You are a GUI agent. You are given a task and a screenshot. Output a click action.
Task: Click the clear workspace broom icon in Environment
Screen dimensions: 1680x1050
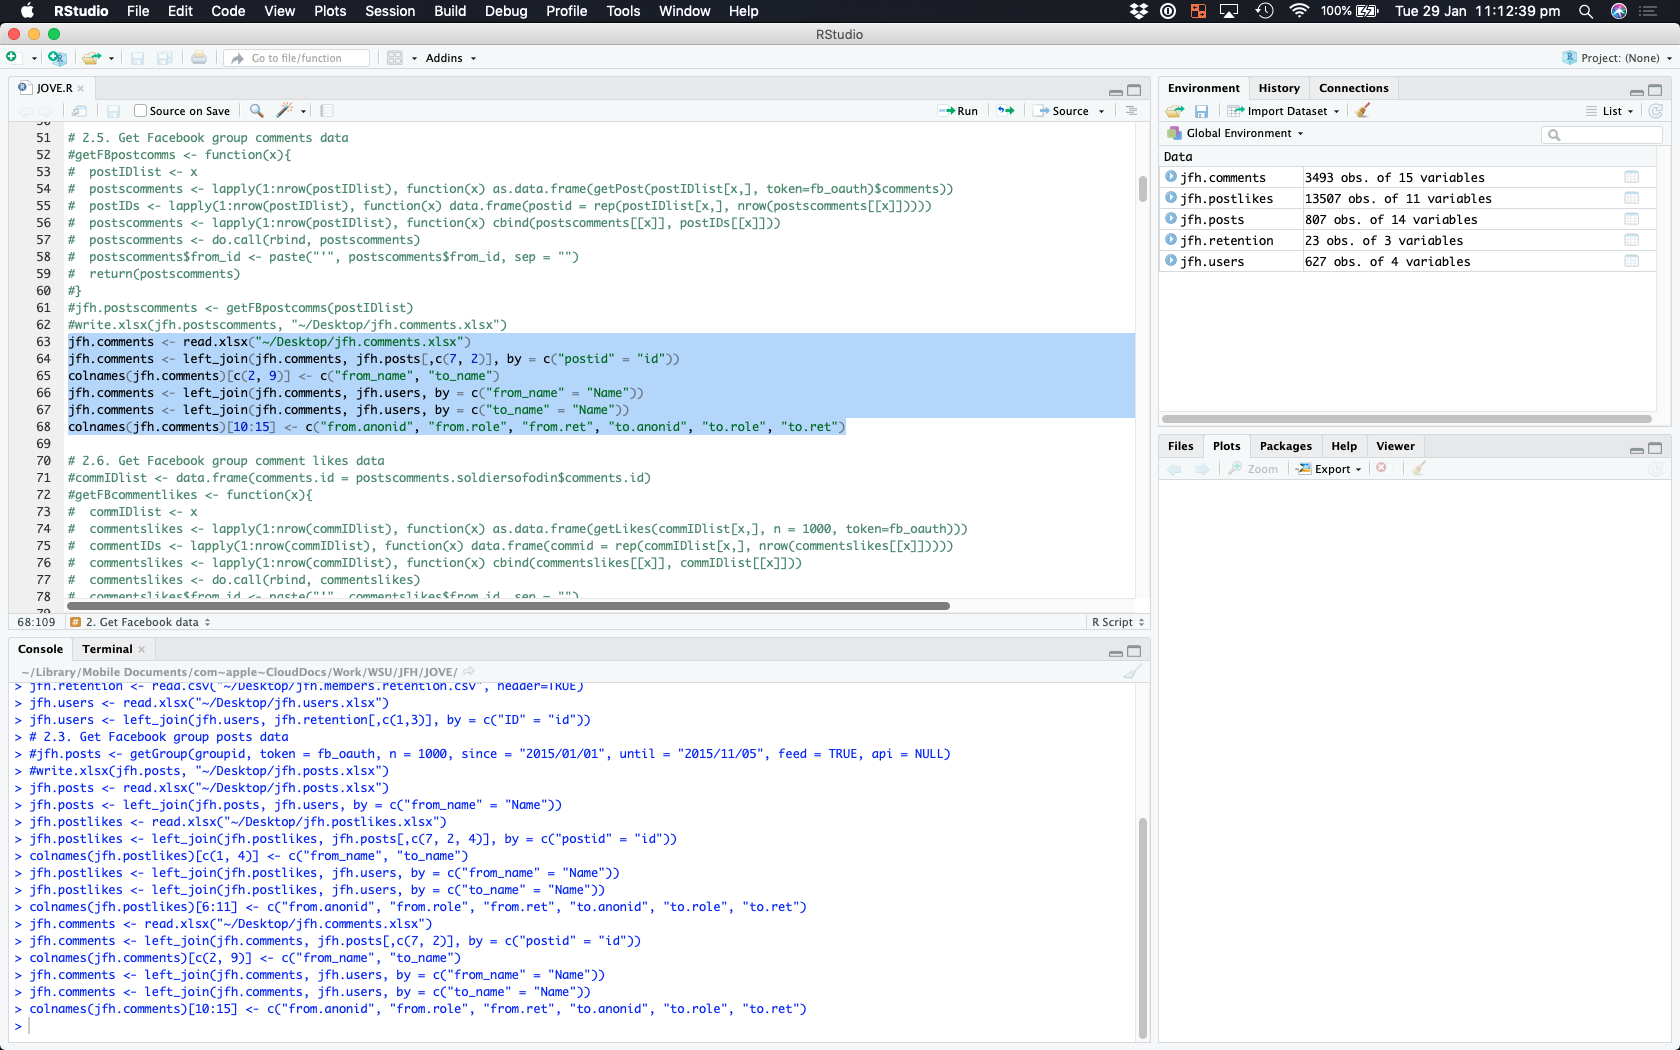(x=1363, y=111)
